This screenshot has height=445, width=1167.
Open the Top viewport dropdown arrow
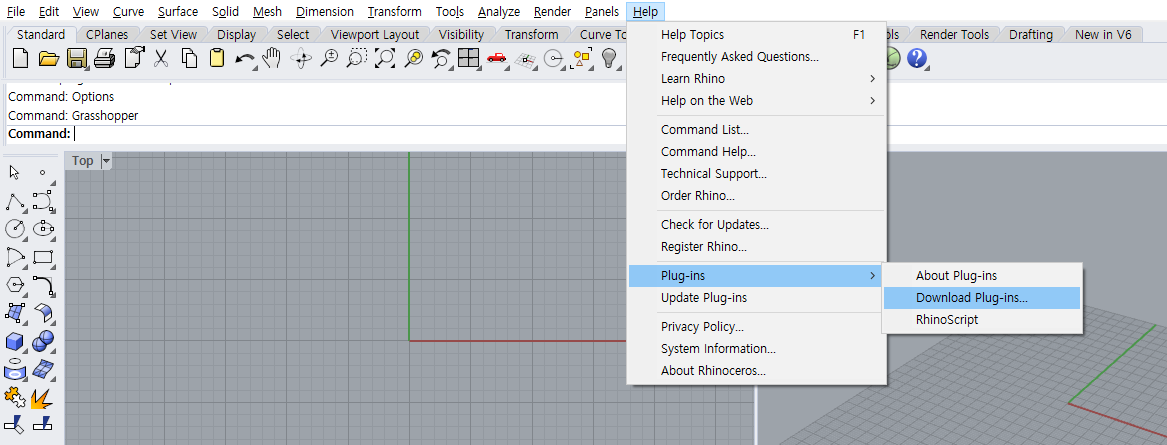tap(105, 161)
